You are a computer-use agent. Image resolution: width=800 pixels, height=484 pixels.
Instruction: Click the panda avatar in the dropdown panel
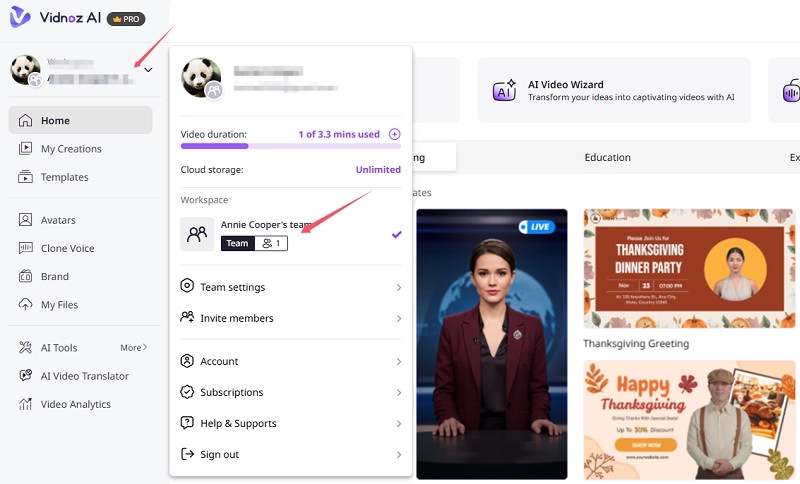(201, 78)
